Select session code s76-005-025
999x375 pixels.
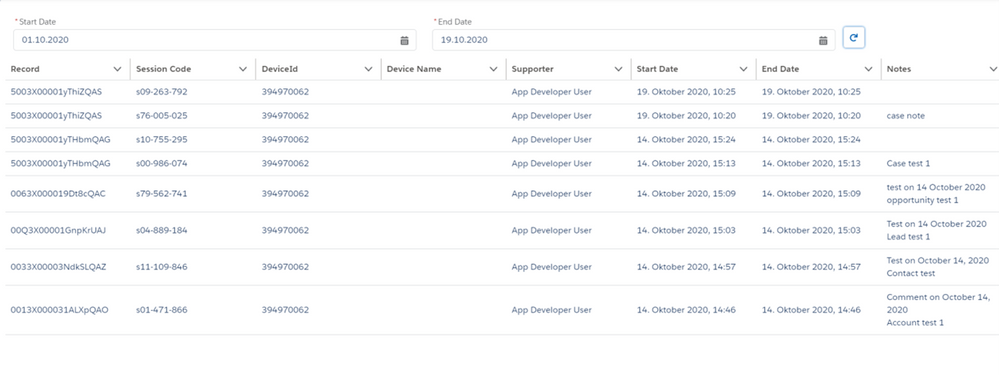click(x=162, y=116)
